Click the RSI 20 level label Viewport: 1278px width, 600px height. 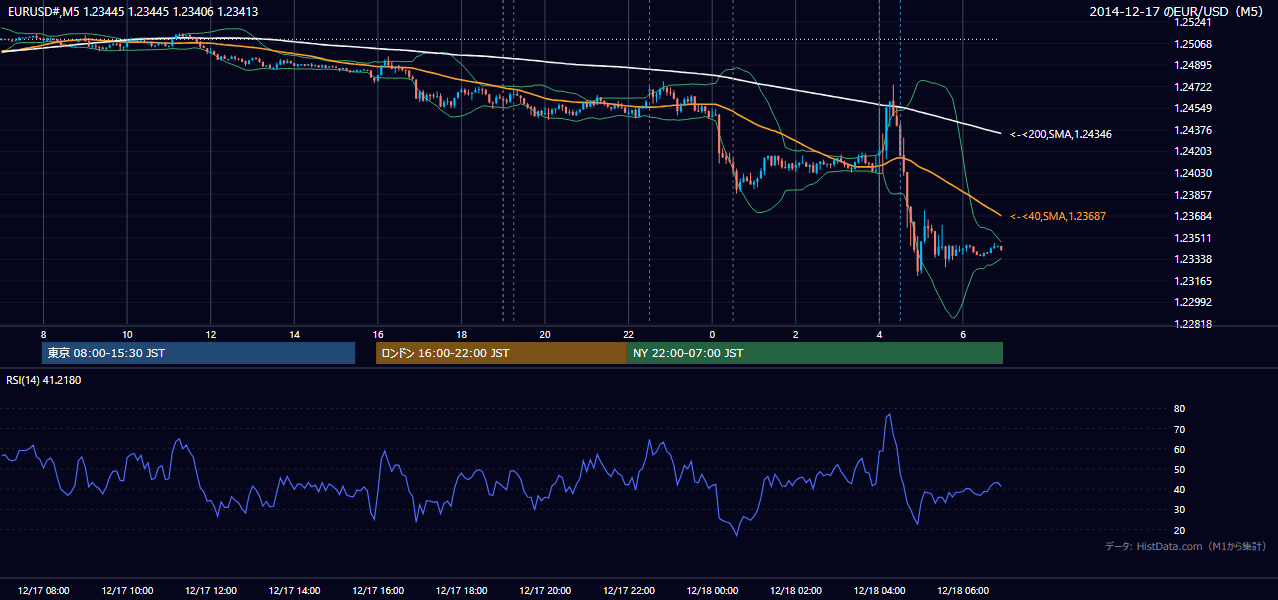pos(1179,530)
